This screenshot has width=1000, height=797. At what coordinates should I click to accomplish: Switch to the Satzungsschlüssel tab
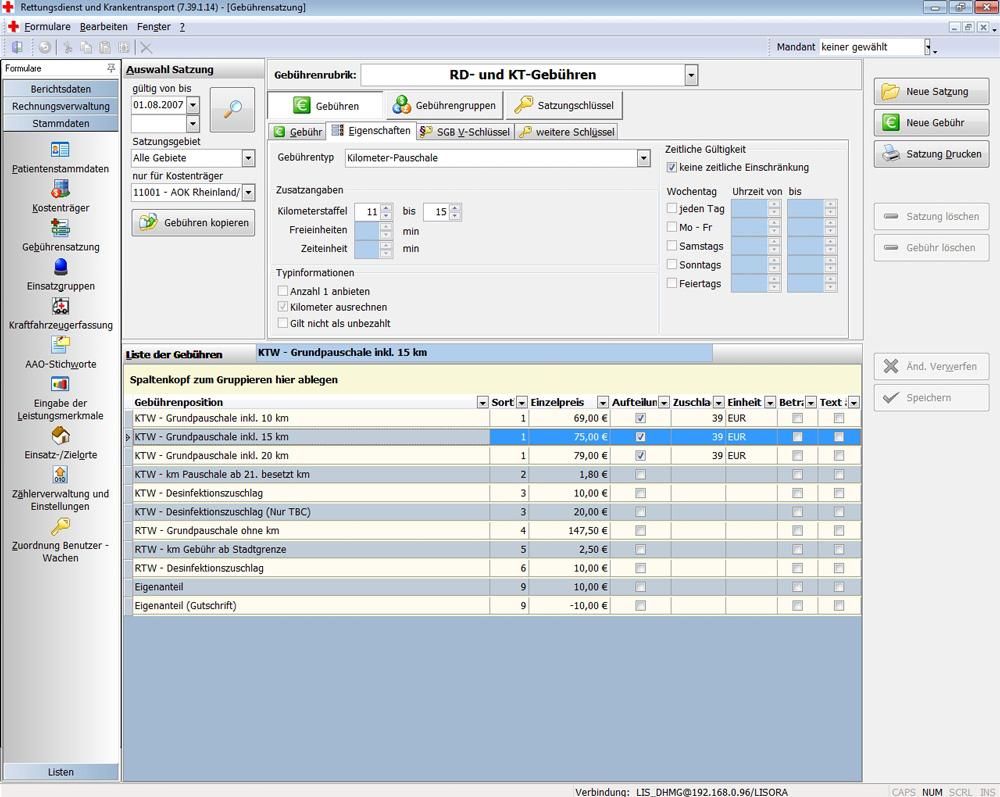[x=564, y=105]
